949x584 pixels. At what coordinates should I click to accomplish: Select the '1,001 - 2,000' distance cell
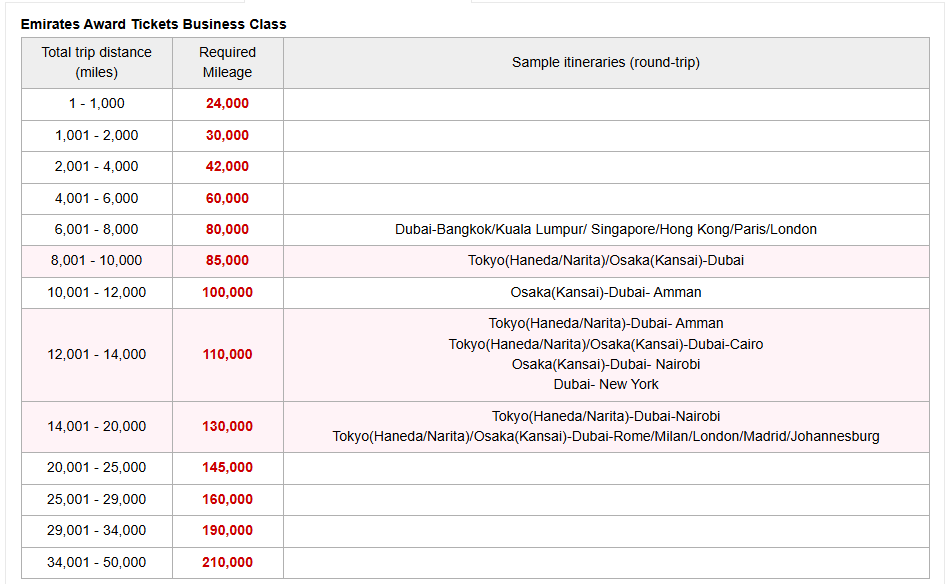97,136
